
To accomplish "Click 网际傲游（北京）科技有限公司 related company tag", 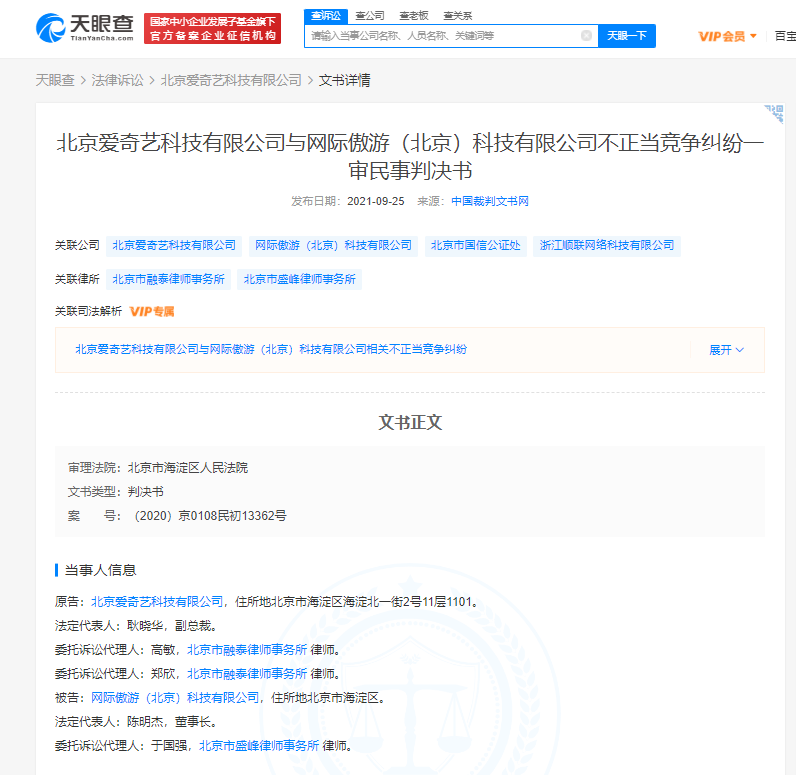I will point(333,246).
